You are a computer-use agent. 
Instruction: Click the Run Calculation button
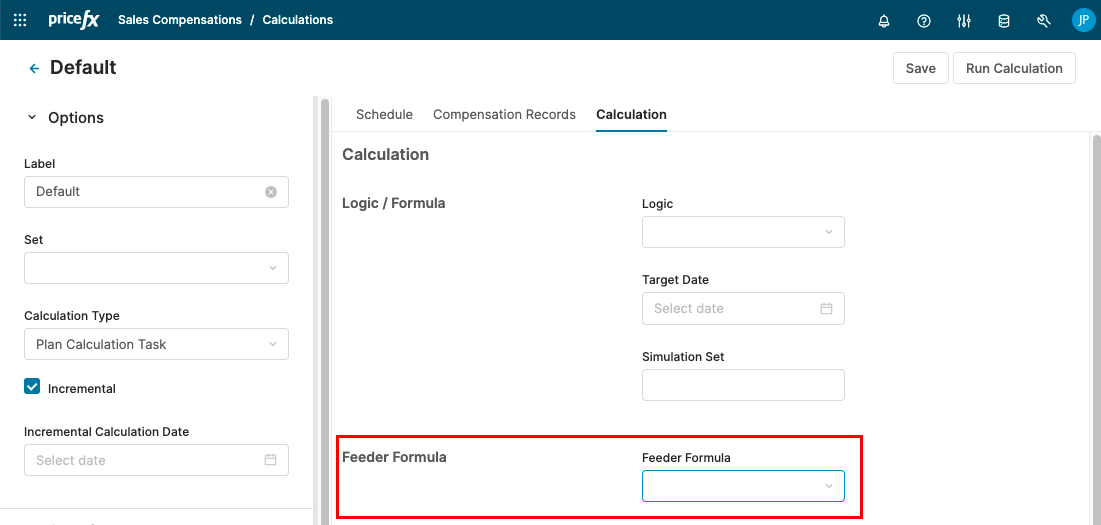(x=1014, y=68)
